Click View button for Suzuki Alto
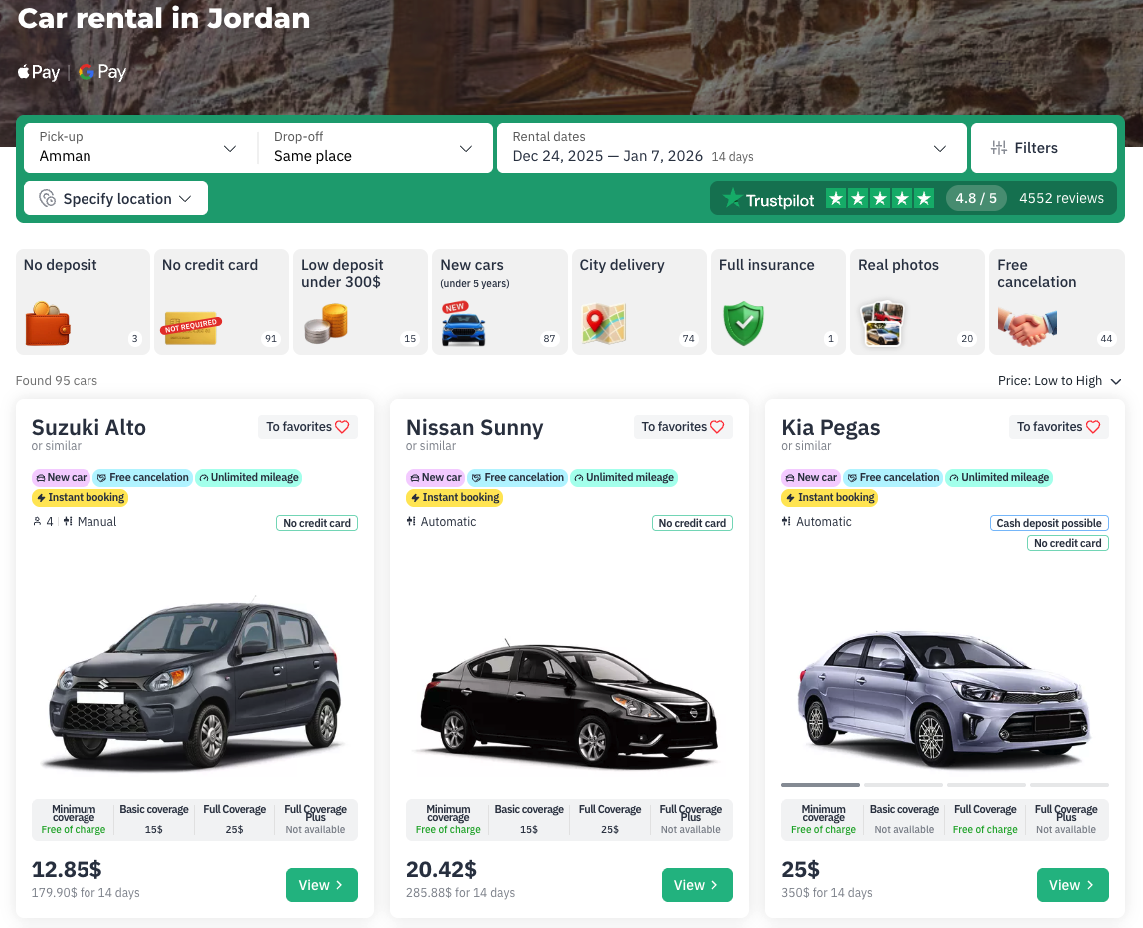Screen dimensions: 1143x928 coord(321,885)
